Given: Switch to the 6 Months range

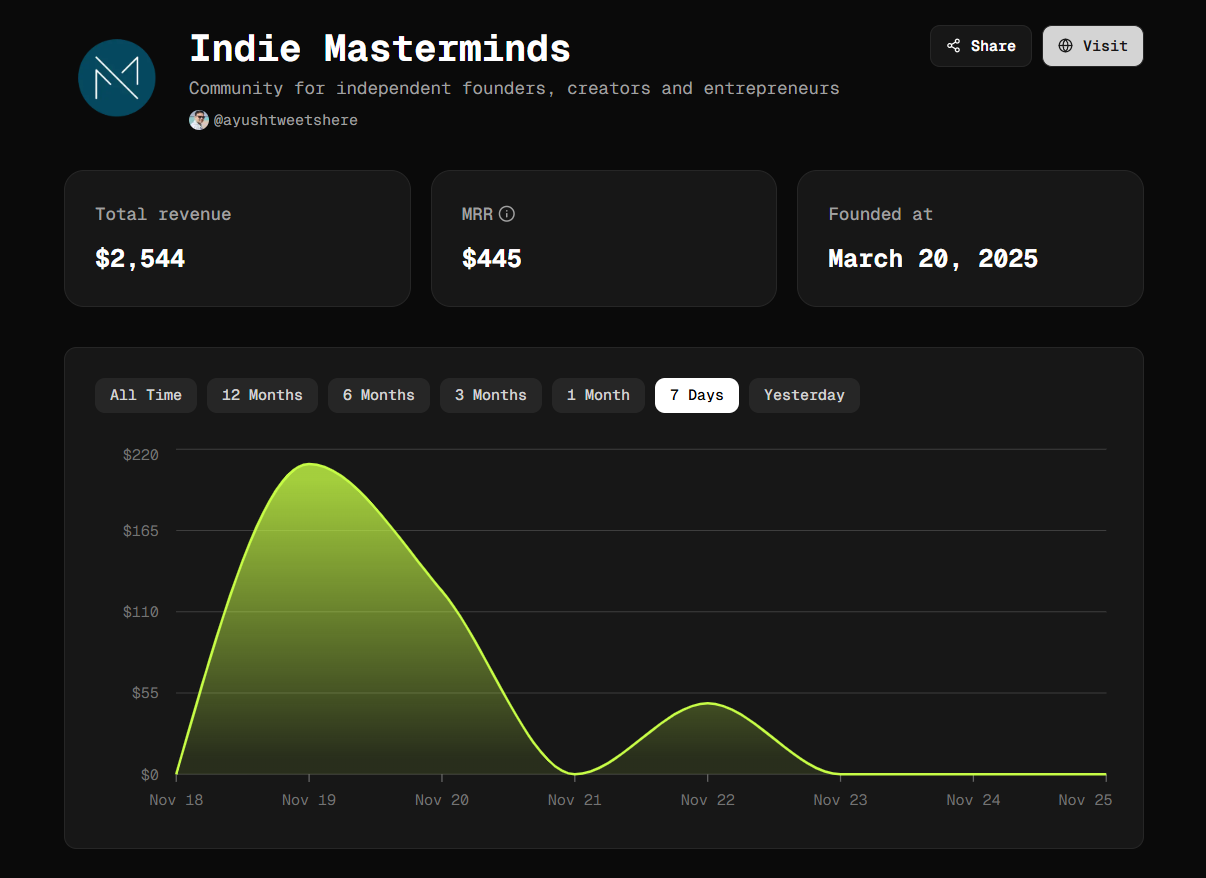Looking at the screenshot, I should click(379, 395).
